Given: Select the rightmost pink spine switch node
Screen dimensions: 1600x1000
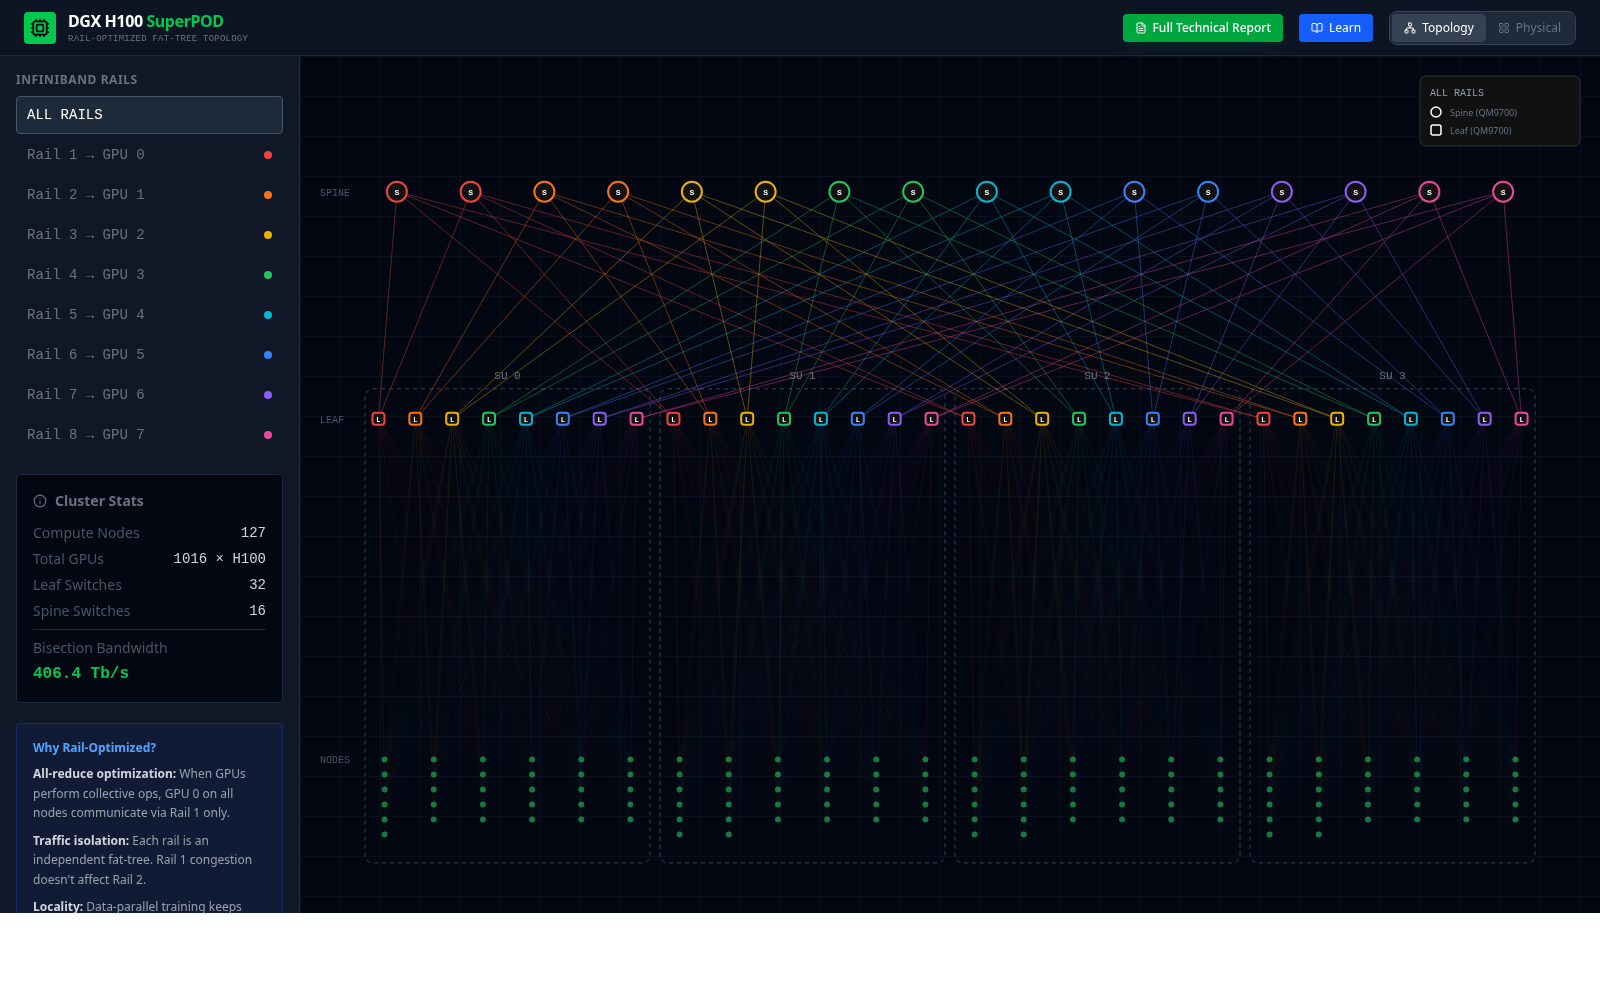Looking at the screenshot, I should [x=1503, y=191].
